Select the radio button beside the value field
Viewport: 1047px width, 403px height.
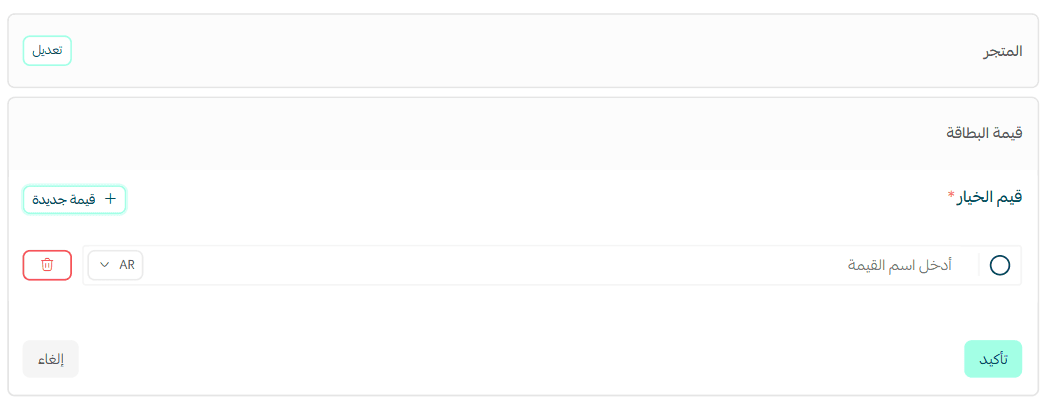(x=999, y=265)
